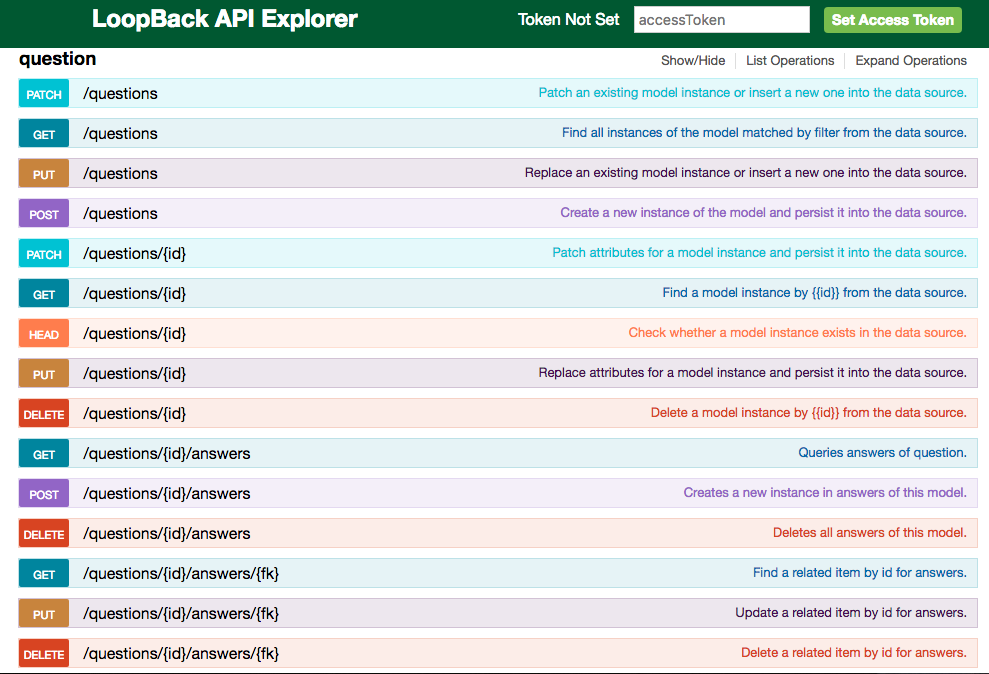Click the "Token Not Set" status text
The height and width of the screenshot is (674, 989).
pos(568,20)
